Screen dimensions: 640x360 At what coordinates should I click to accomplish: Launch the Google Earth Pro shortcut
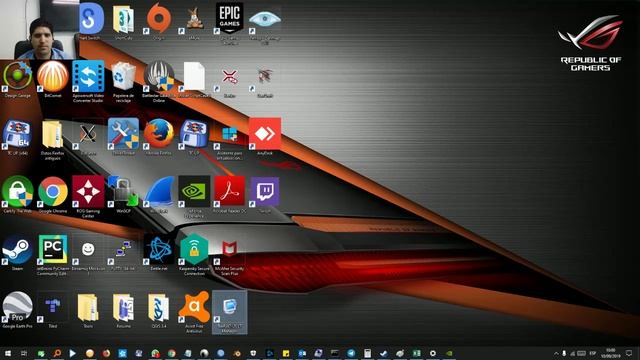[17, 308]
